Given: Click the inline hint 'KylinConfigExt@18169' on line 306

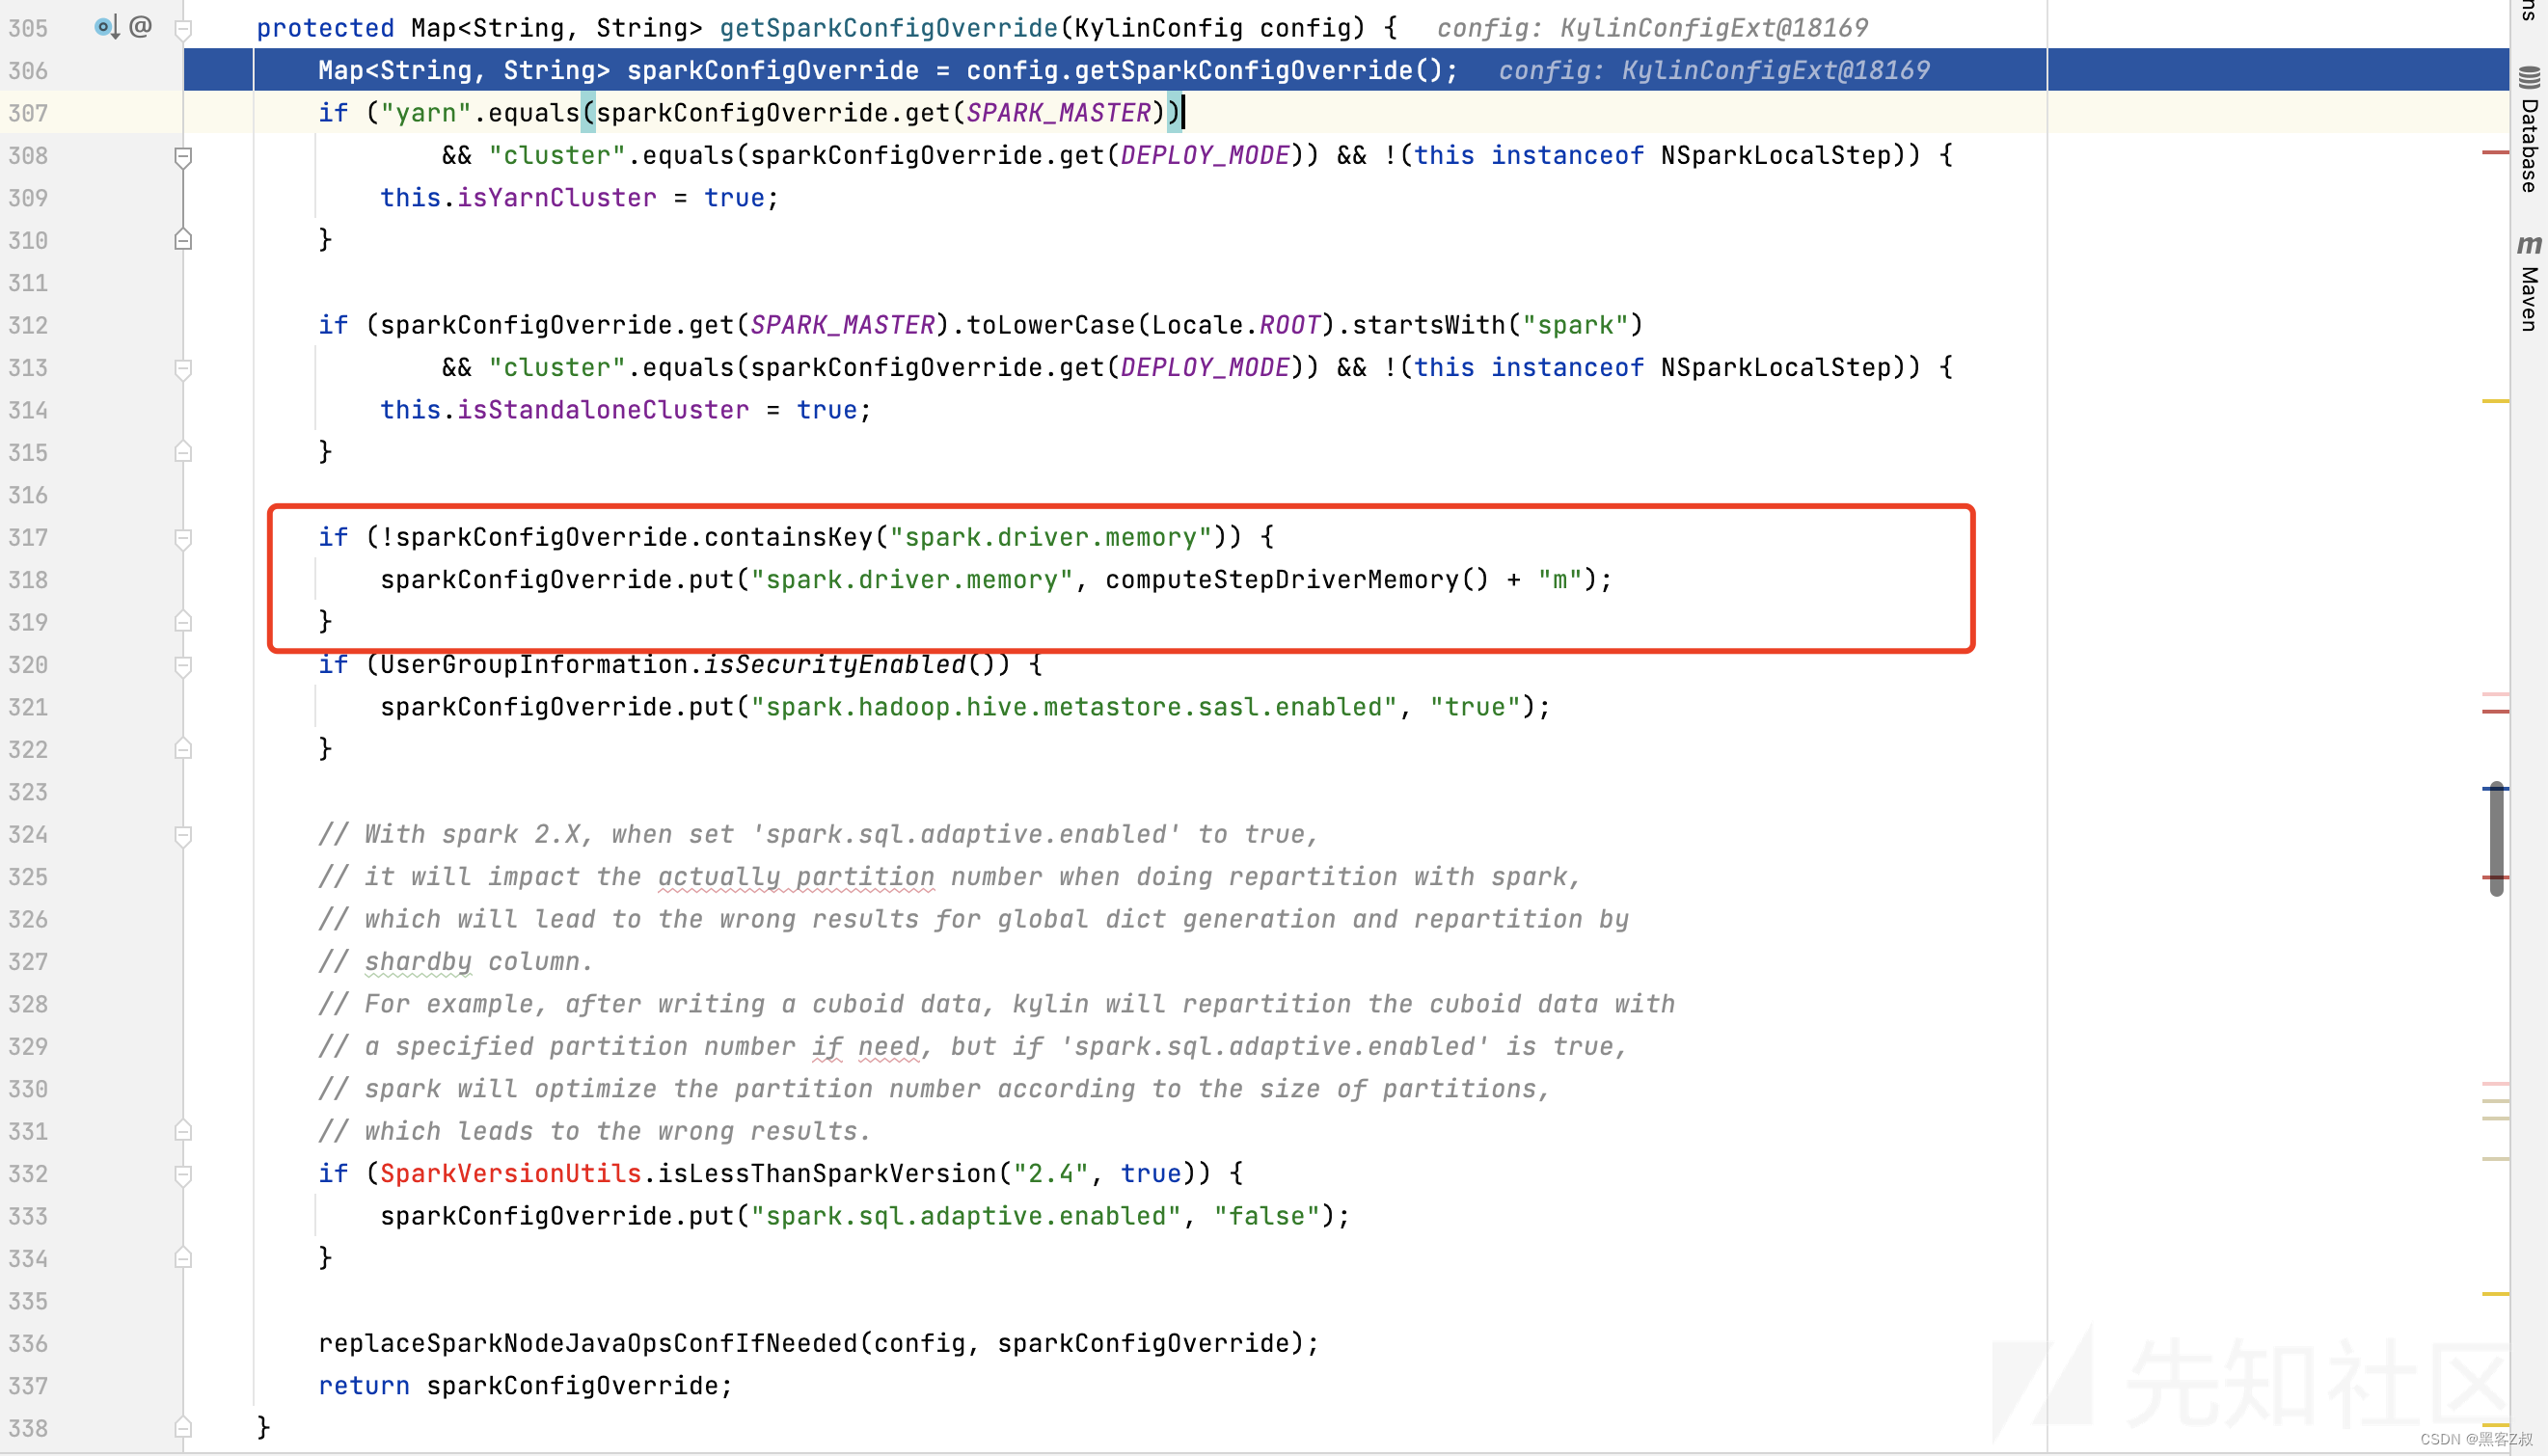Looking at the screenshot, I should 1778,70.
